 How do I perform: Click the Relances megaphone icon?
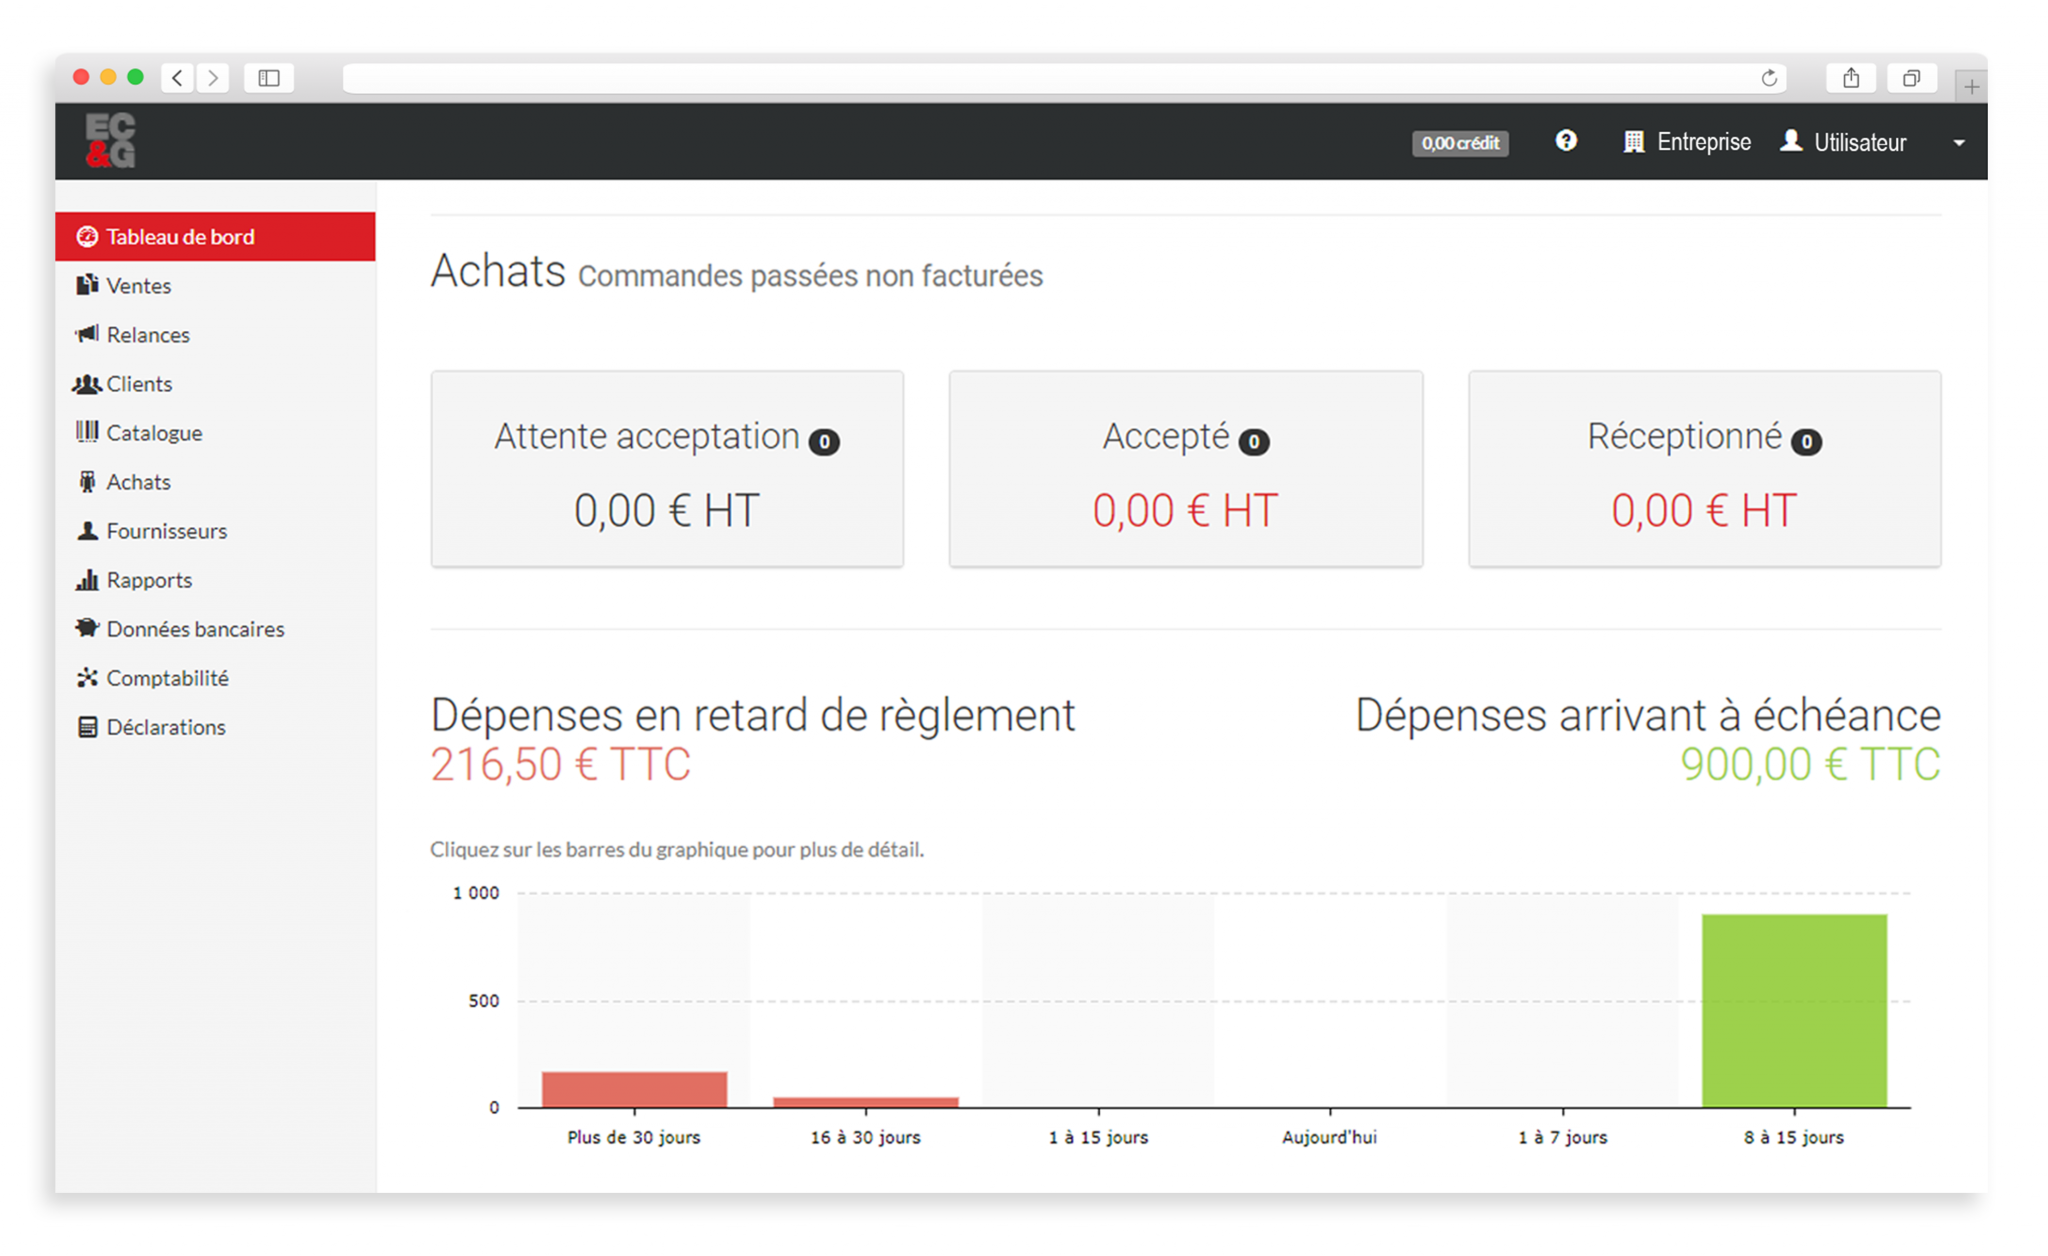coord(88,334)
